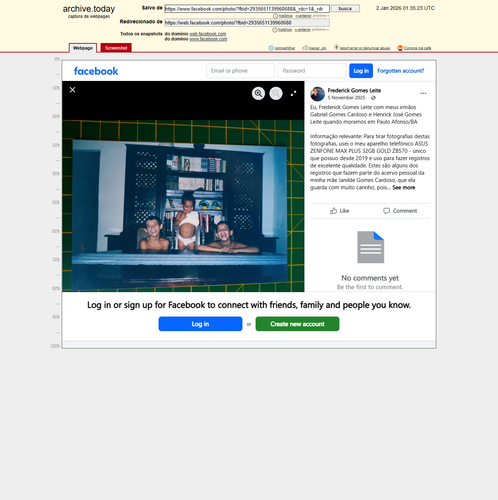Viewport: 498px width, 500px height.
Task: Switch to the Screenshot tab
Action: [x=116, y=48]
